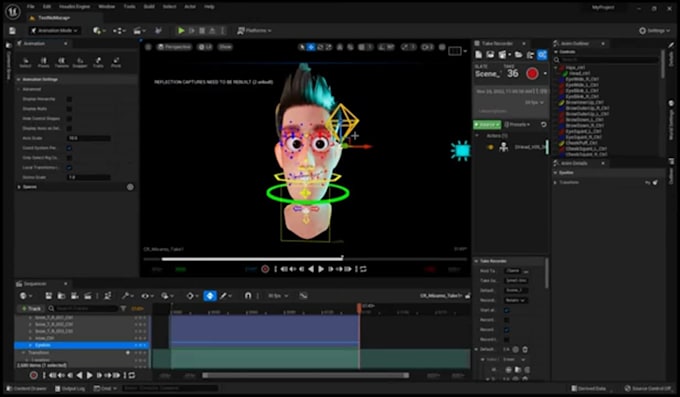Click the Sequencer filter funnel icon
Viewport: 680px width, 397px height.
123,308
